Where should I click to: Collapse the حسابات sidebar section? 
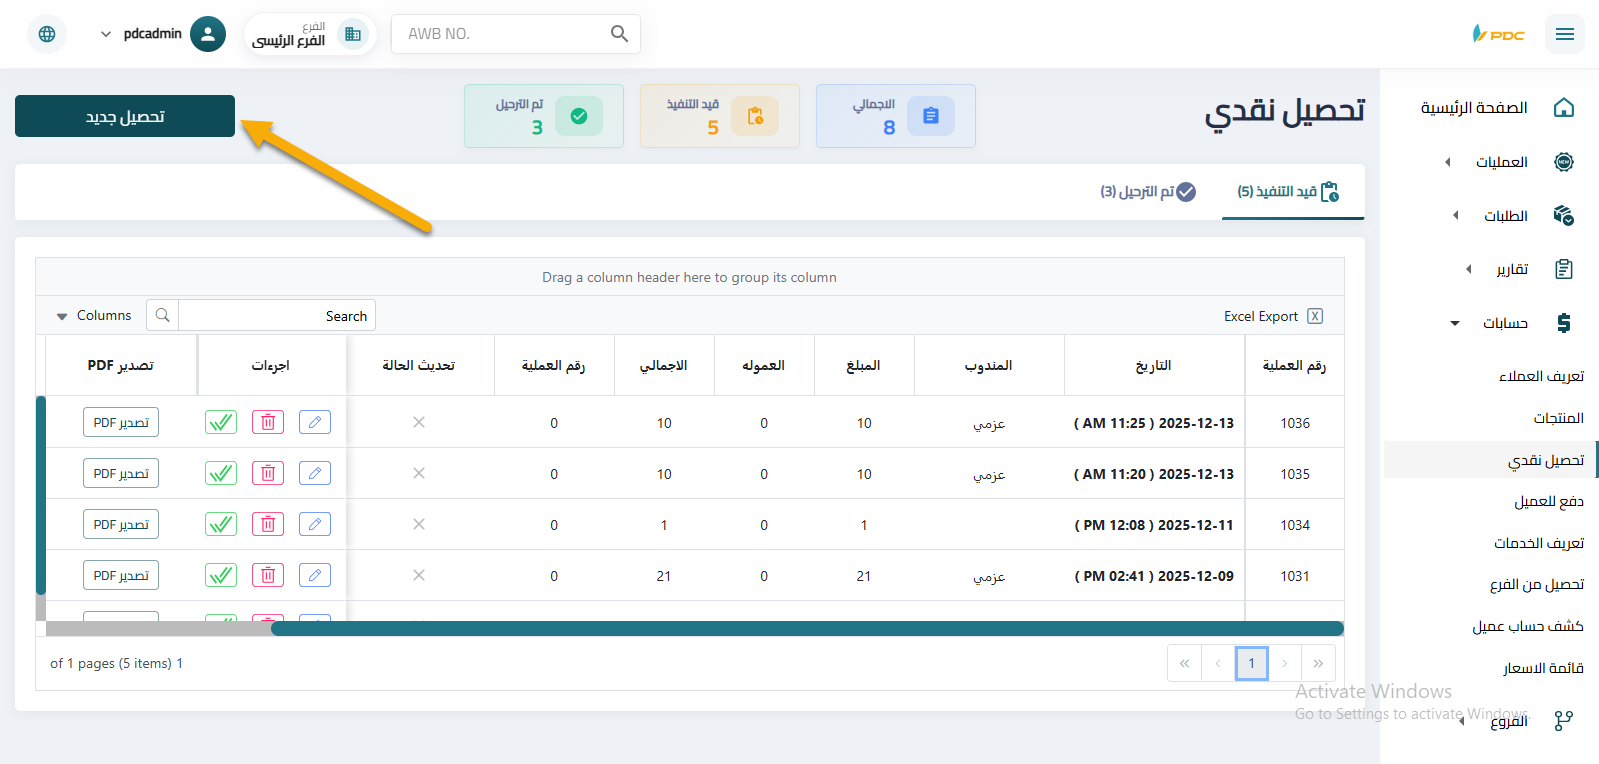[1503, 323]
